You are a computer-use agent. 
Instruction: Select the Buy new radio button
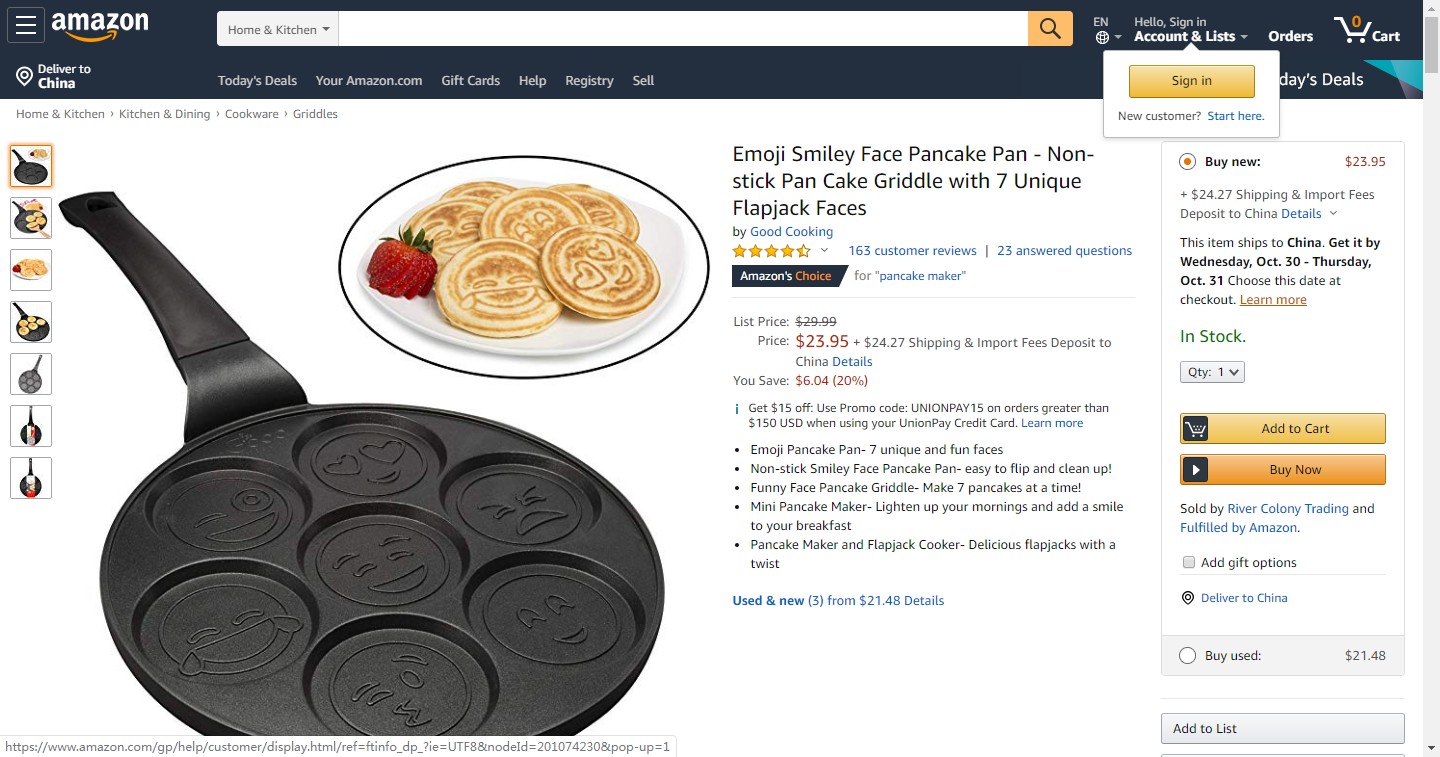1187,161
